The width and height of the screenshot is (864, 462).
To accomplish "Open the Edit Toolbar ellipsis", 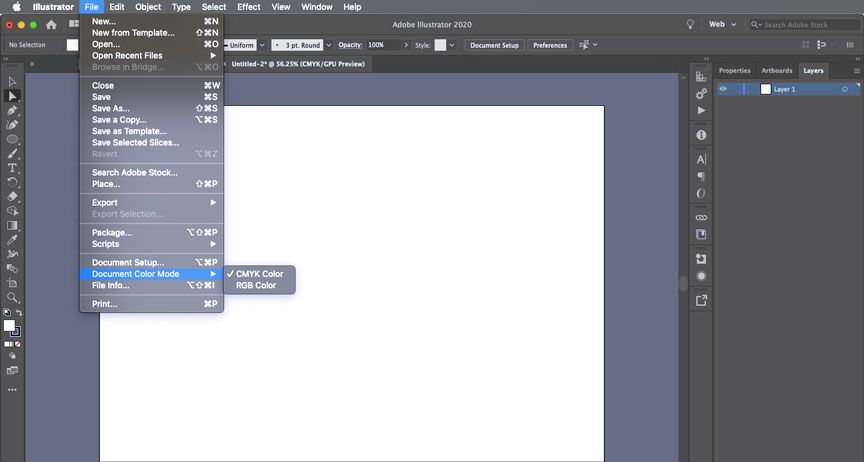I will 12,389.
